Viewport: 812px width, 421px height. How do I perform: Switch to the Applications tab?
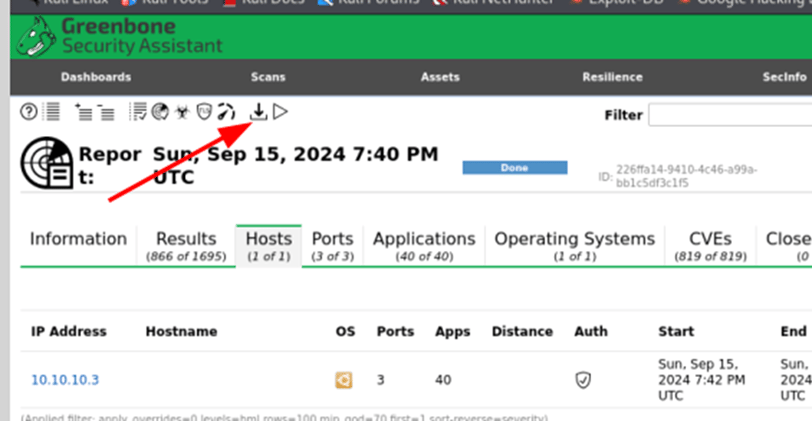click(x=424, y=246)
